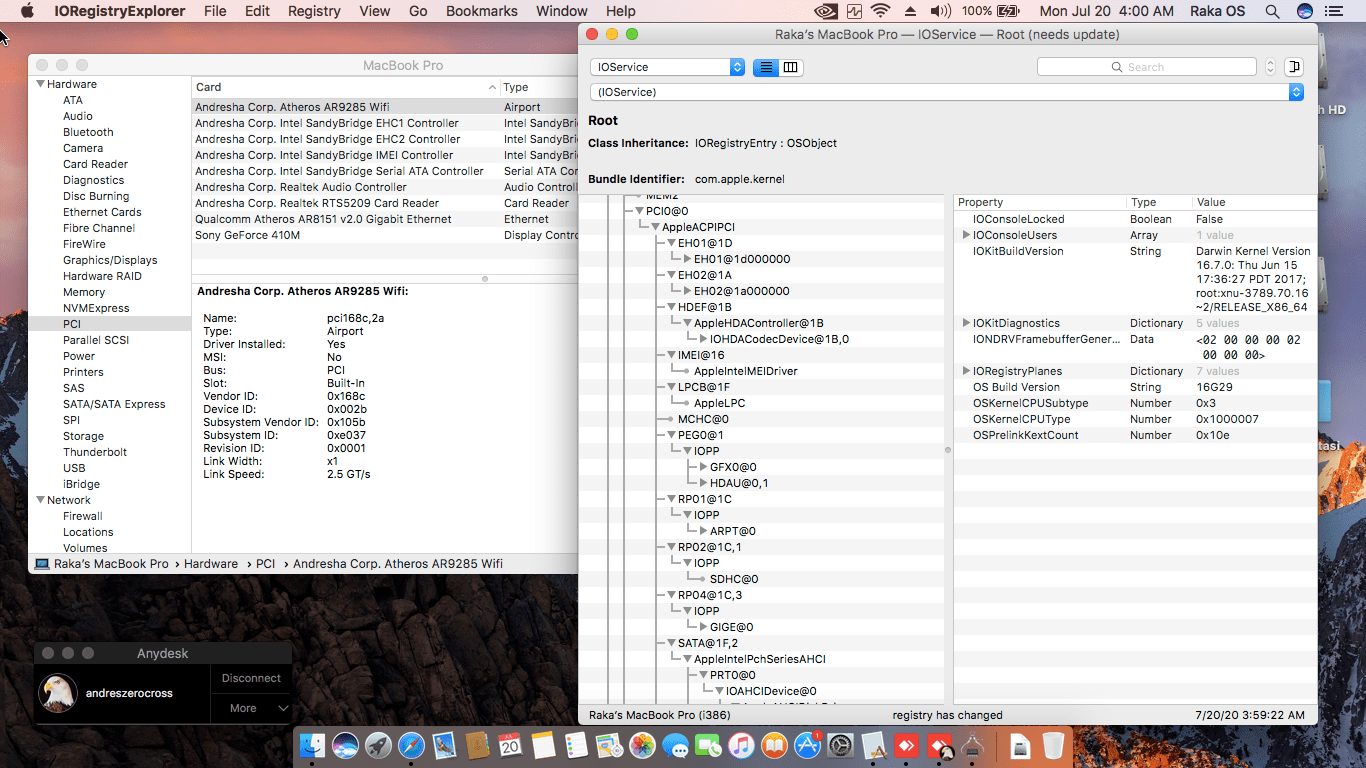1366x768 pixels.
Task: Collapse the PCI0@0 tree node
Action: click(x=639, y=211)
